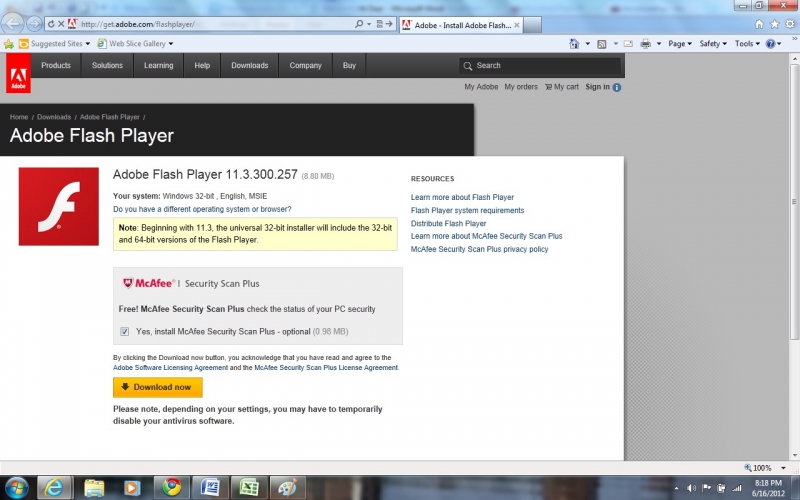800x500 pixels.
Task: Click the Adobe logo in the site header
Action: (17, 73)
